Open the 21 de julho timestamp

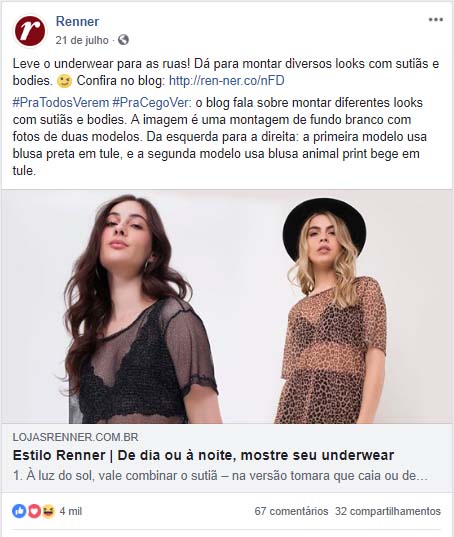82,40
